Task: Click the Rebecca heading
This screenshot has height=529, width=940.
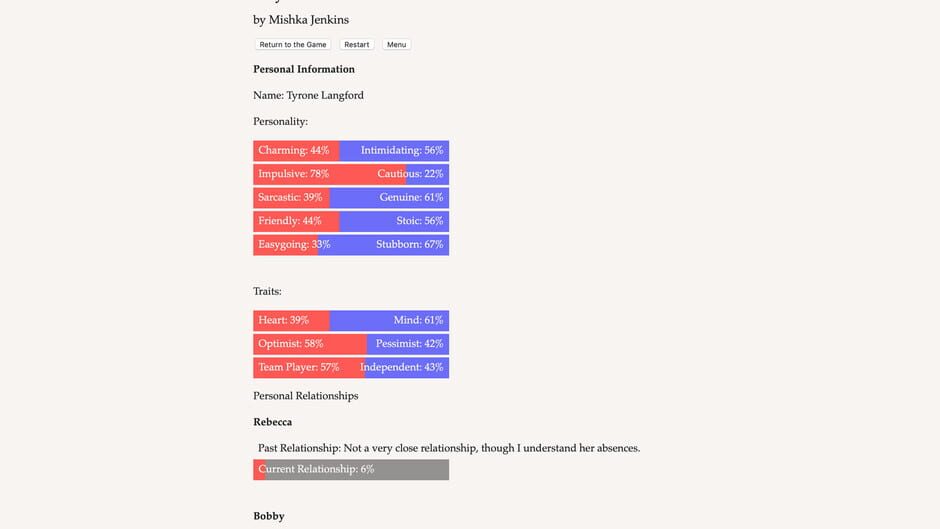Action: point(273,422)
